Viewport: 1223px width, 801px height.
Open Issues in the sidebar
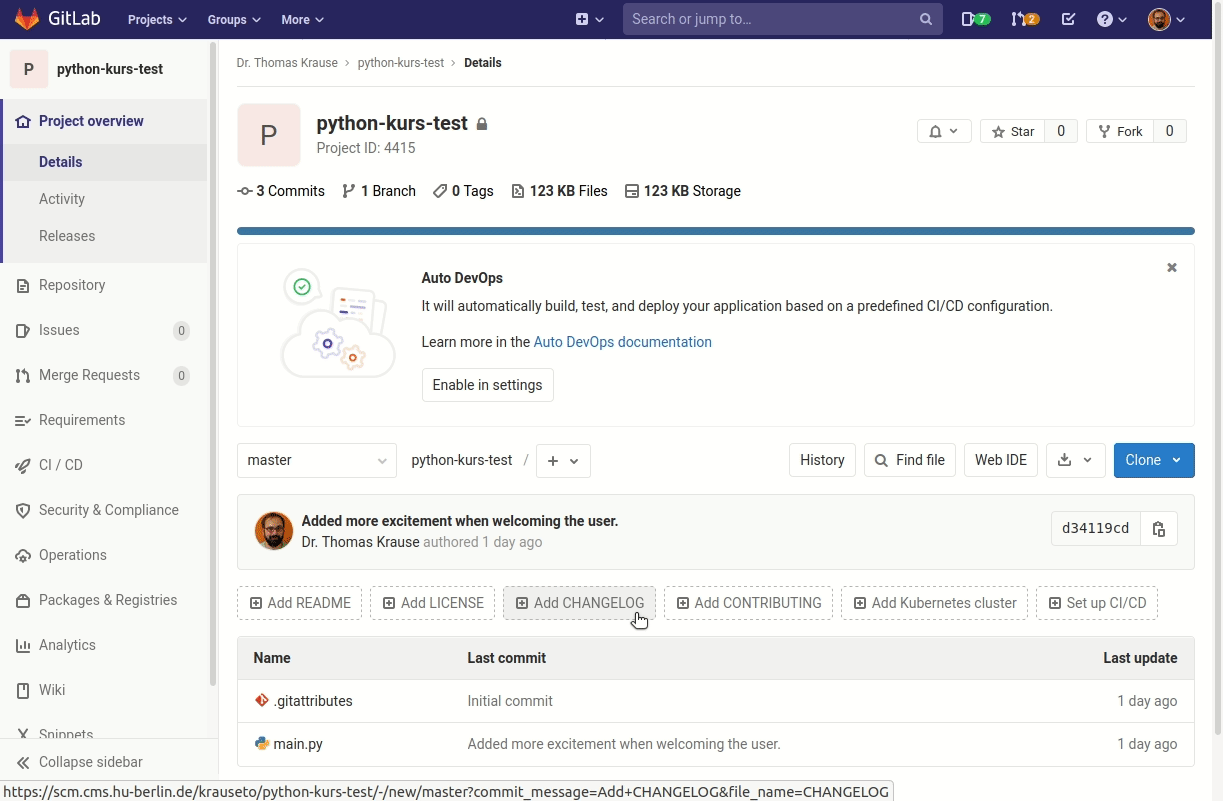(x=59, y=330)
